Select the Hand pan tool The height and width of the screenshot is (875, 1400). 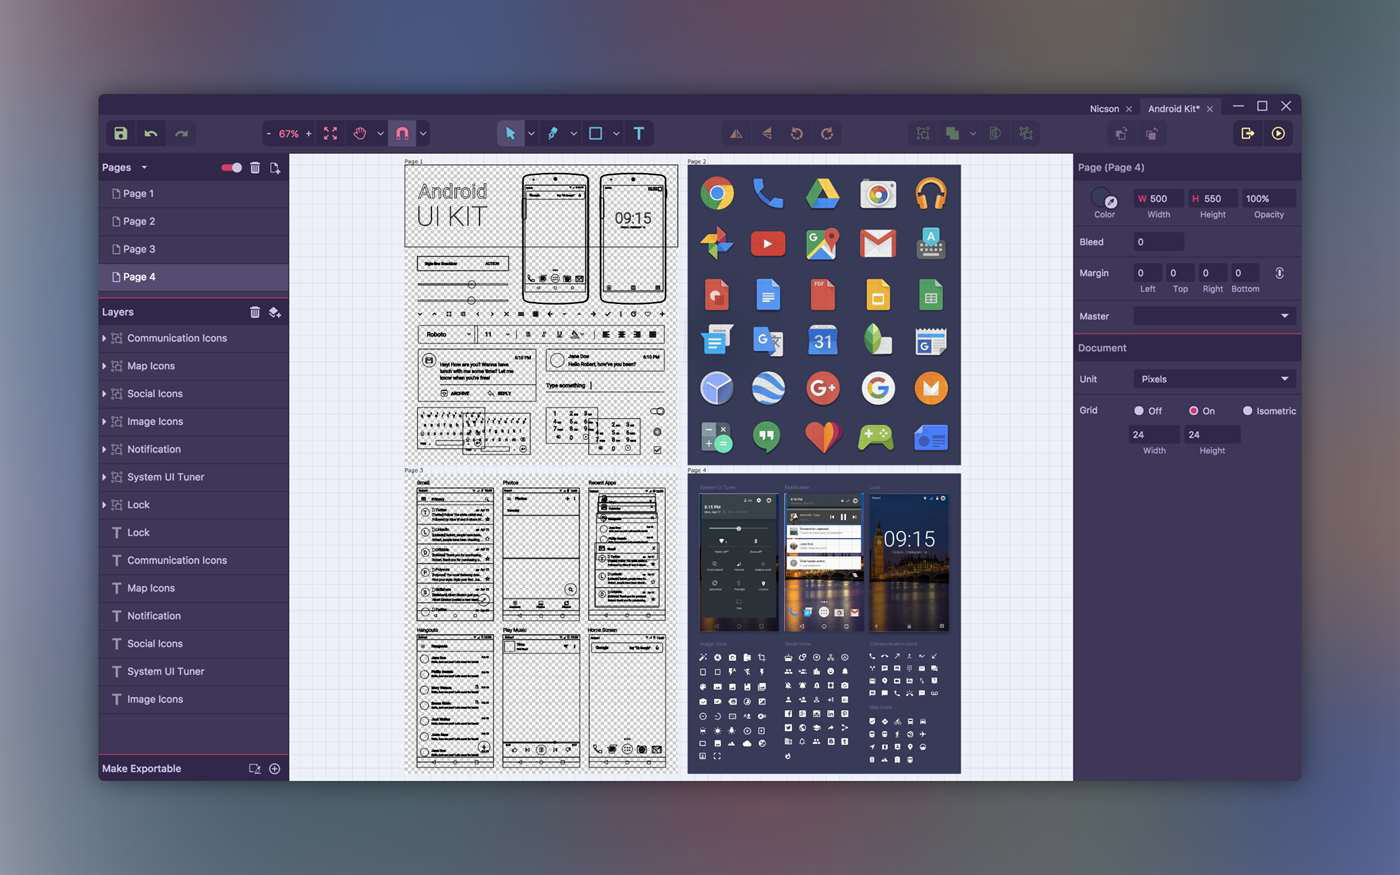[x=360, y=133]
